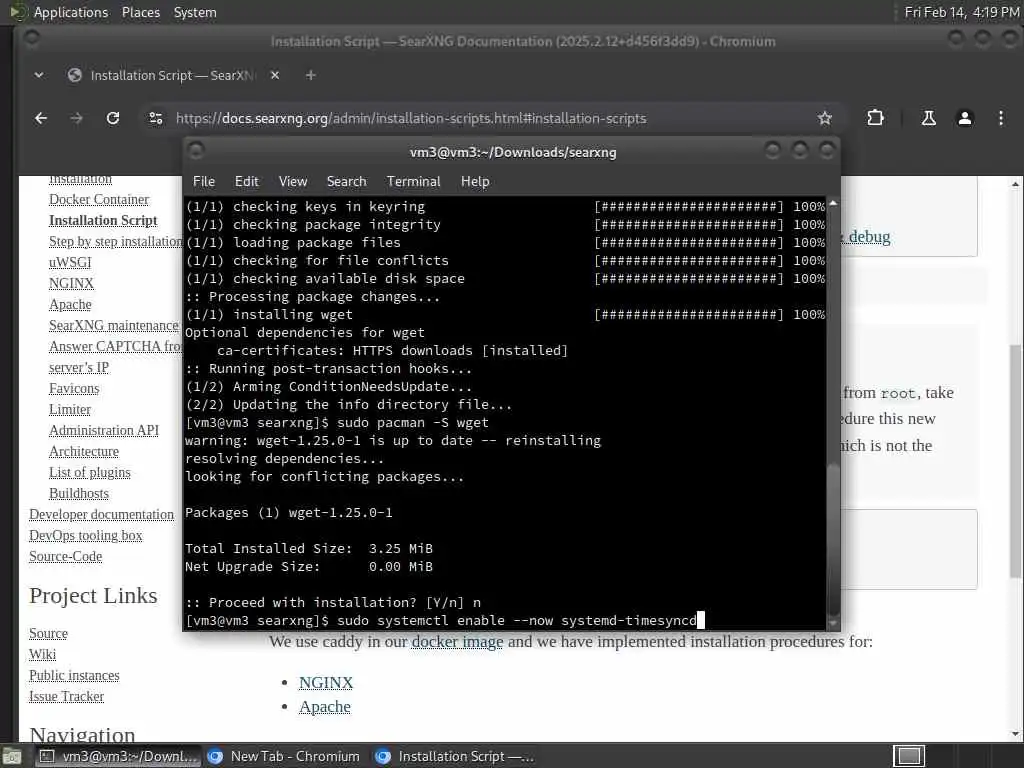This screenshot has width=1024, height=768.
Task: Bookmark this page with the star icon
Action: [825, 118]
